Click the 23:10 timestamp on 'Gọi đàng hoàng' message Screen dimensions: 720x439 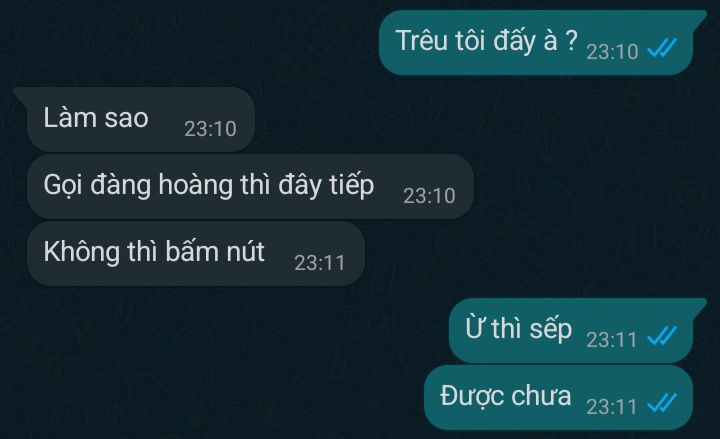pyautogui.click(x=429, y=196)
